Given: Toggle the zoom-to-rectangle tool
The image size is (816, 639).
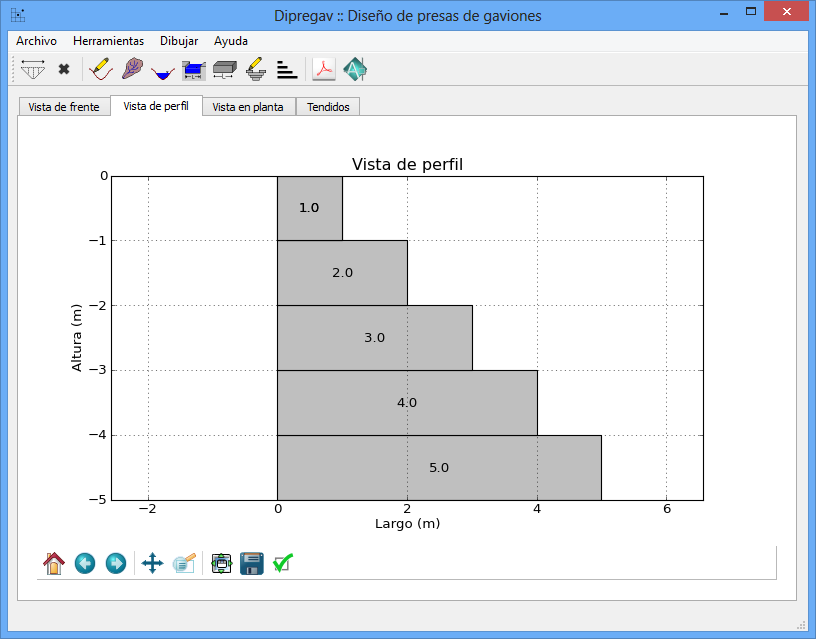Looking at the screenshot, I should [x=184, y=563].
